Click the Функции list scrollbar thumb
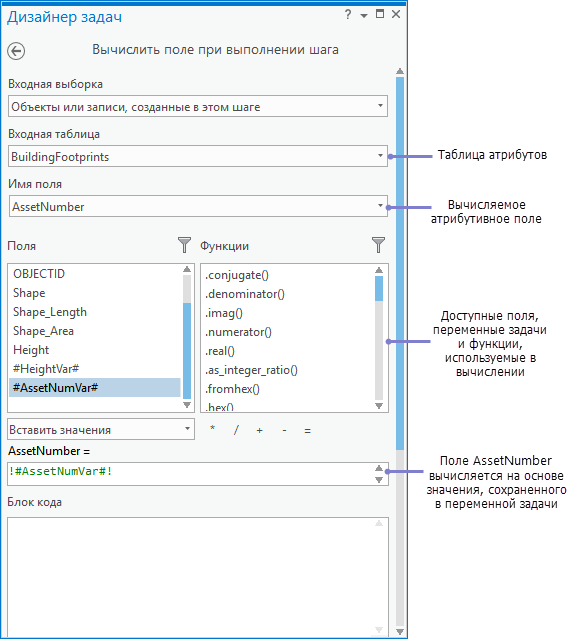The height and width of the screenshot is (640, 588). click(379, 288)
